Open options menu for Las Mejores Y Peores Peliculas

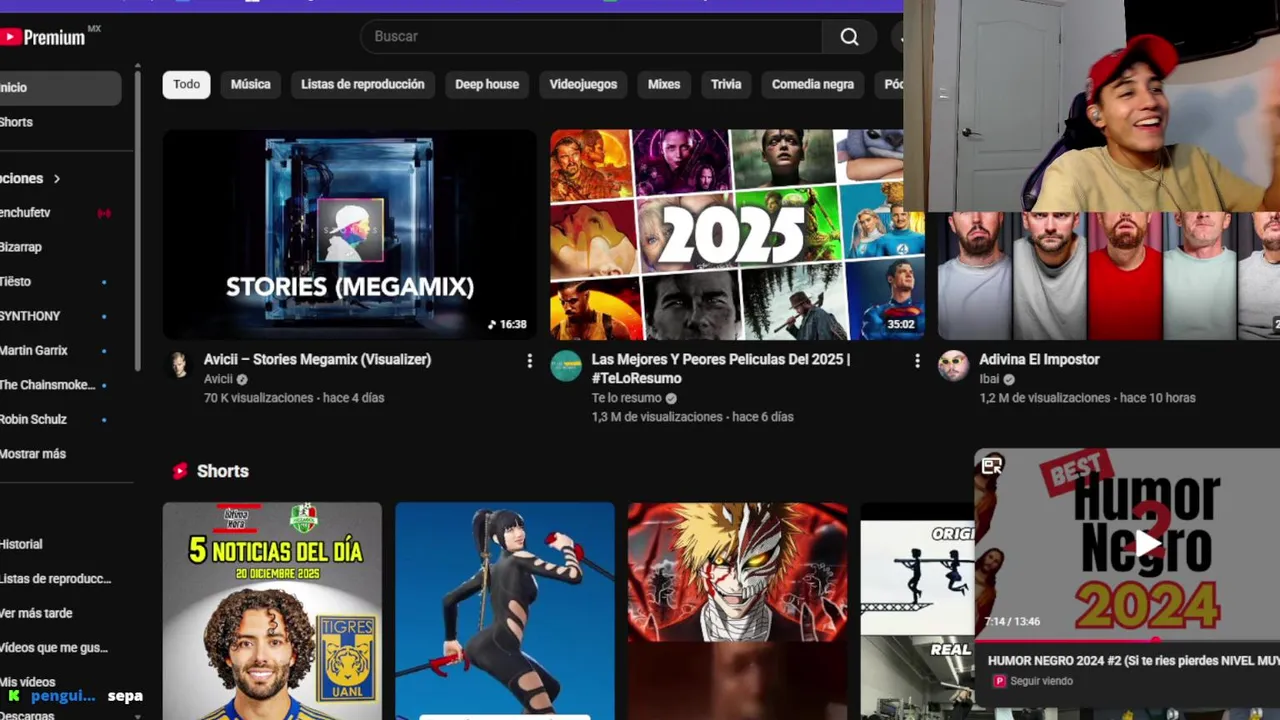point(917,361)
